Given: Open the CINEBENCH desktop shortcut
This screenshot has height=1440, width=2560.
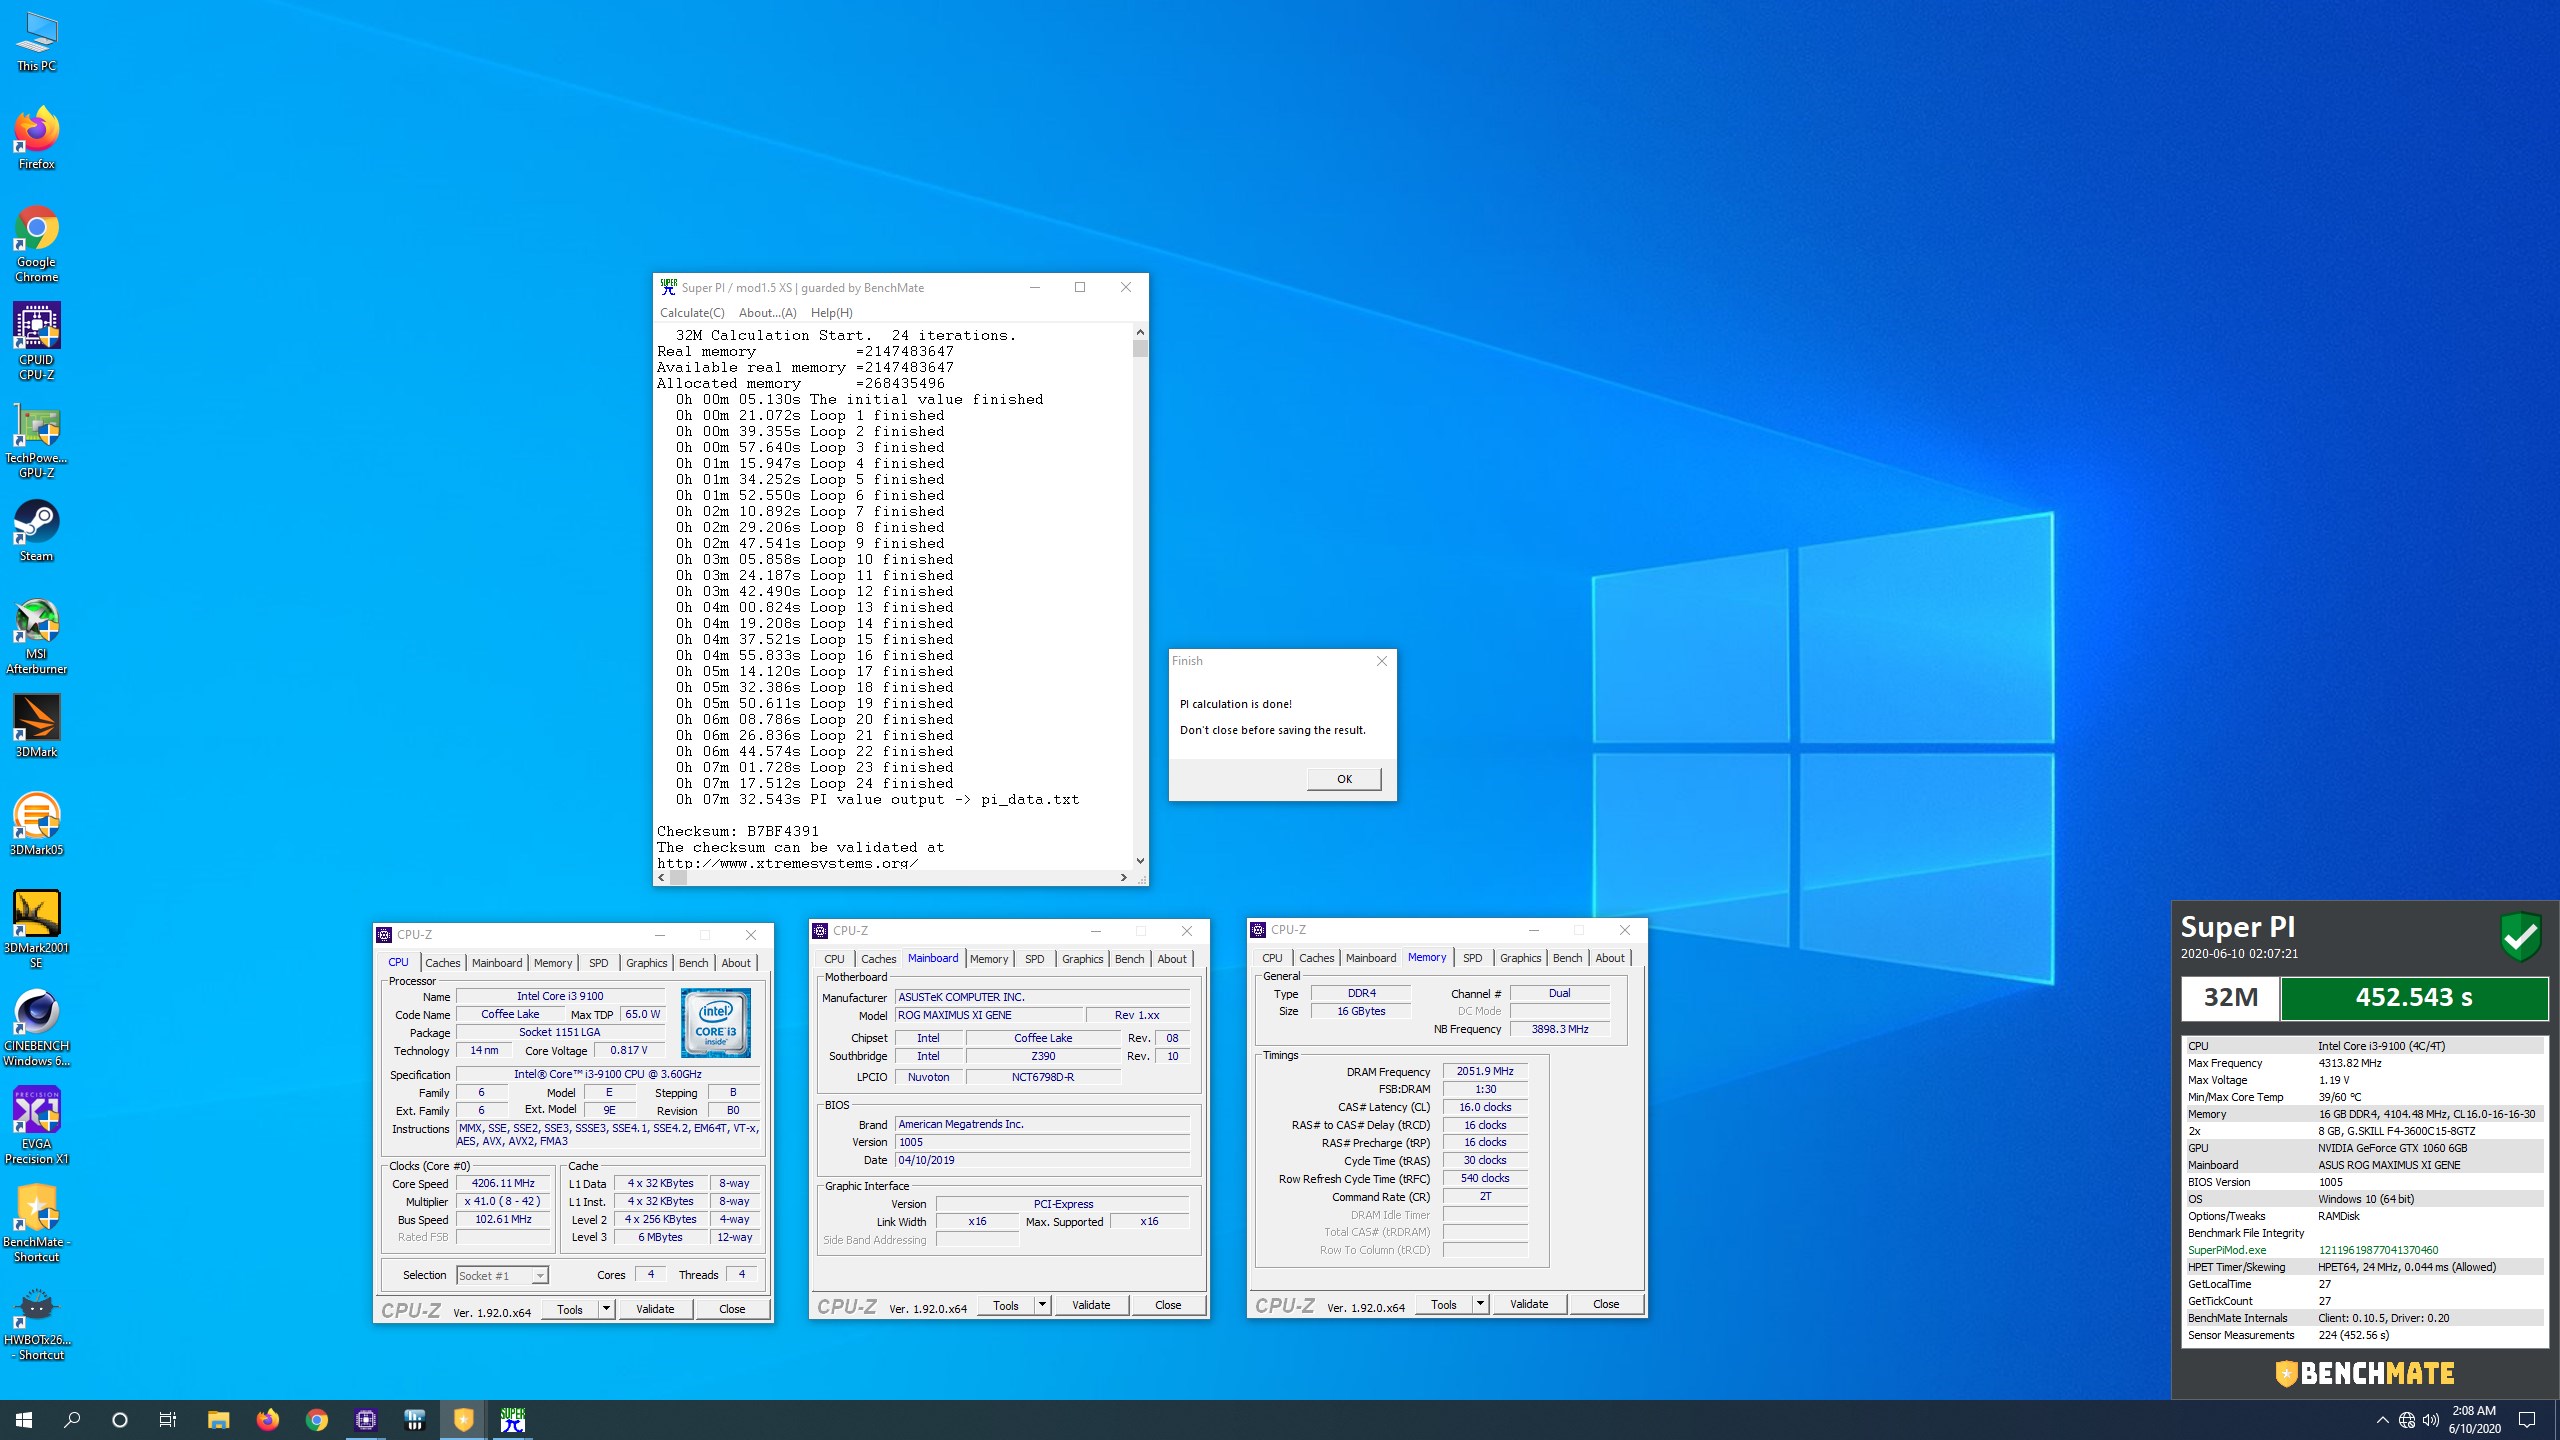Looking at the screenshot, I should tap(37, 1028).
